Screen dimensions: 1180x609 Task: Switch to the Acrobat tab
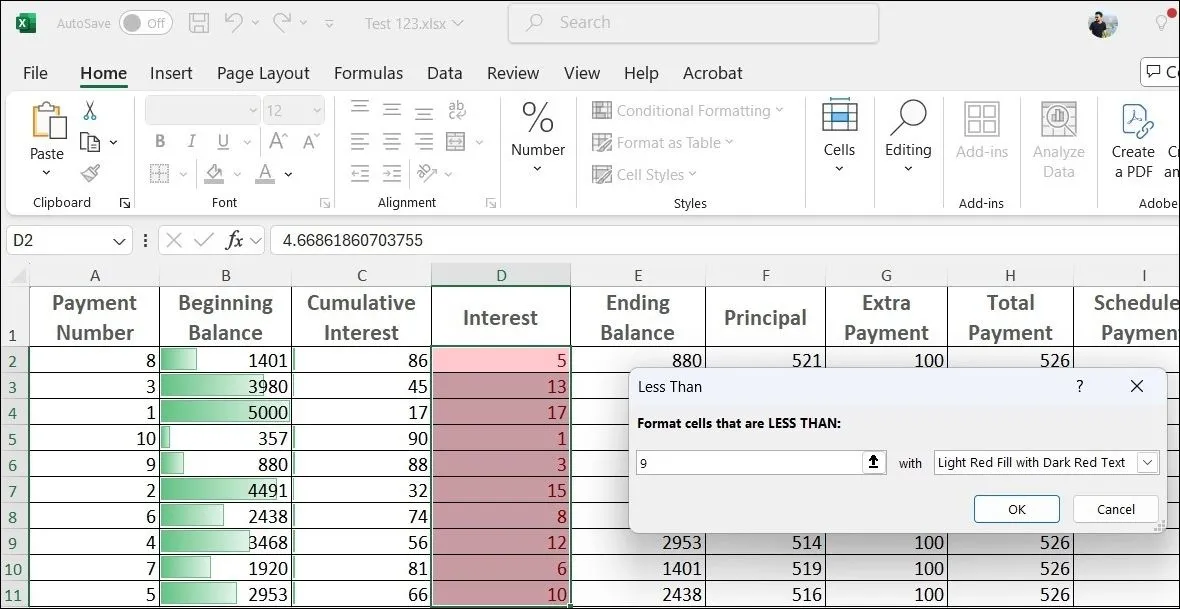click(x=713, y=73)
